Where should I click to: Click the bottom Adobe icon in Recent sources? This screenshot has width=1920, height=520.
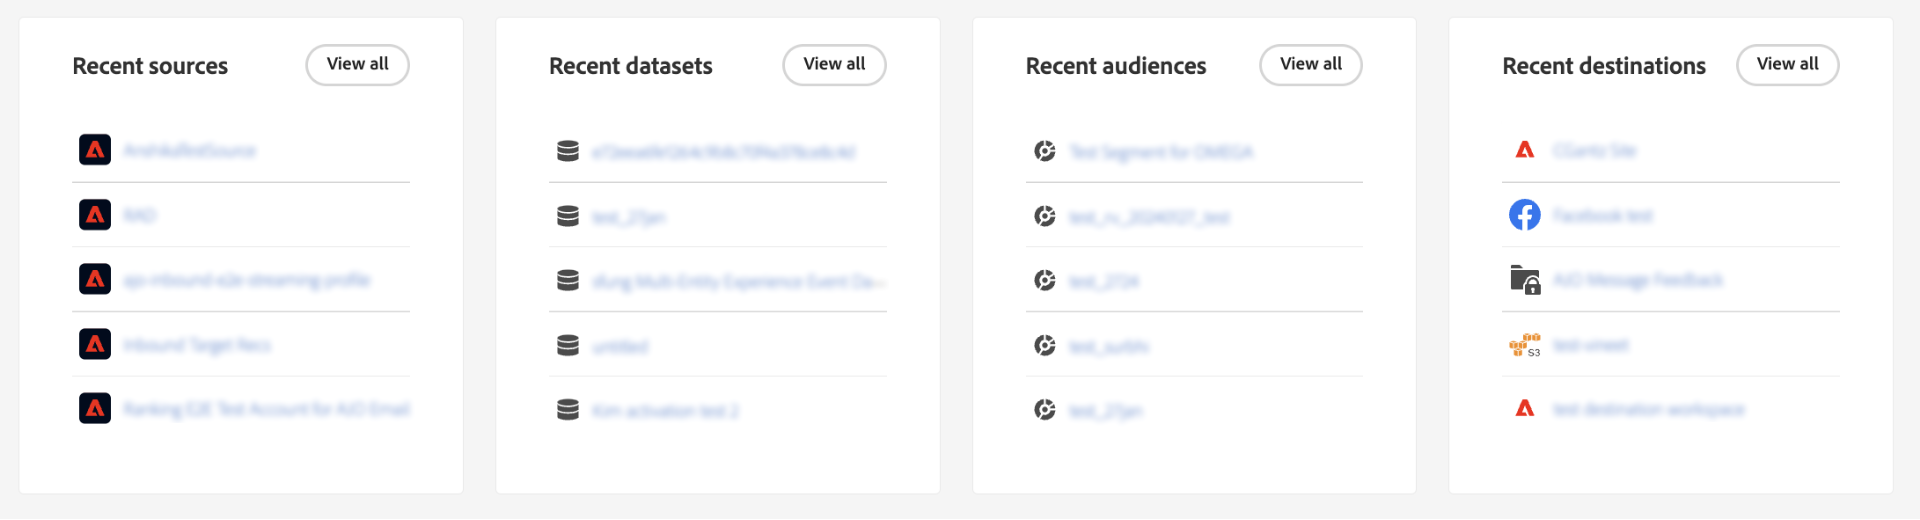coord(95,408)
